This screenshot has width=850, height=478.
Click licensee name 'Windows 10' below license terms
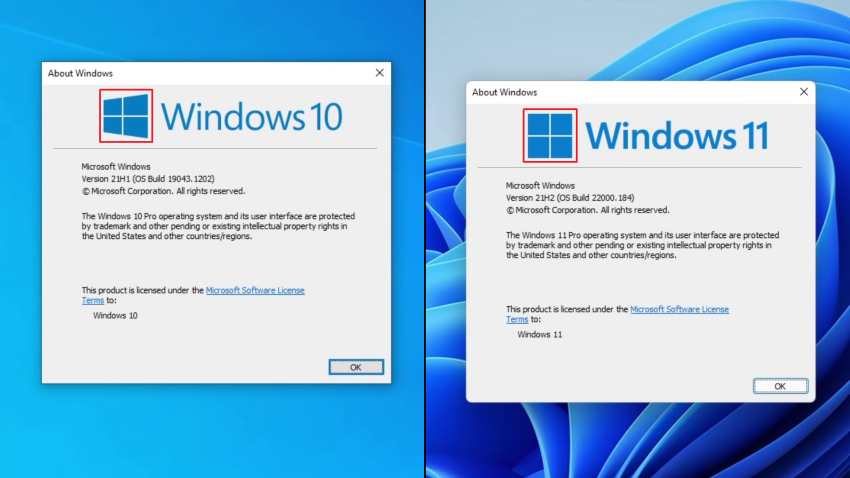tap(115, 315)
